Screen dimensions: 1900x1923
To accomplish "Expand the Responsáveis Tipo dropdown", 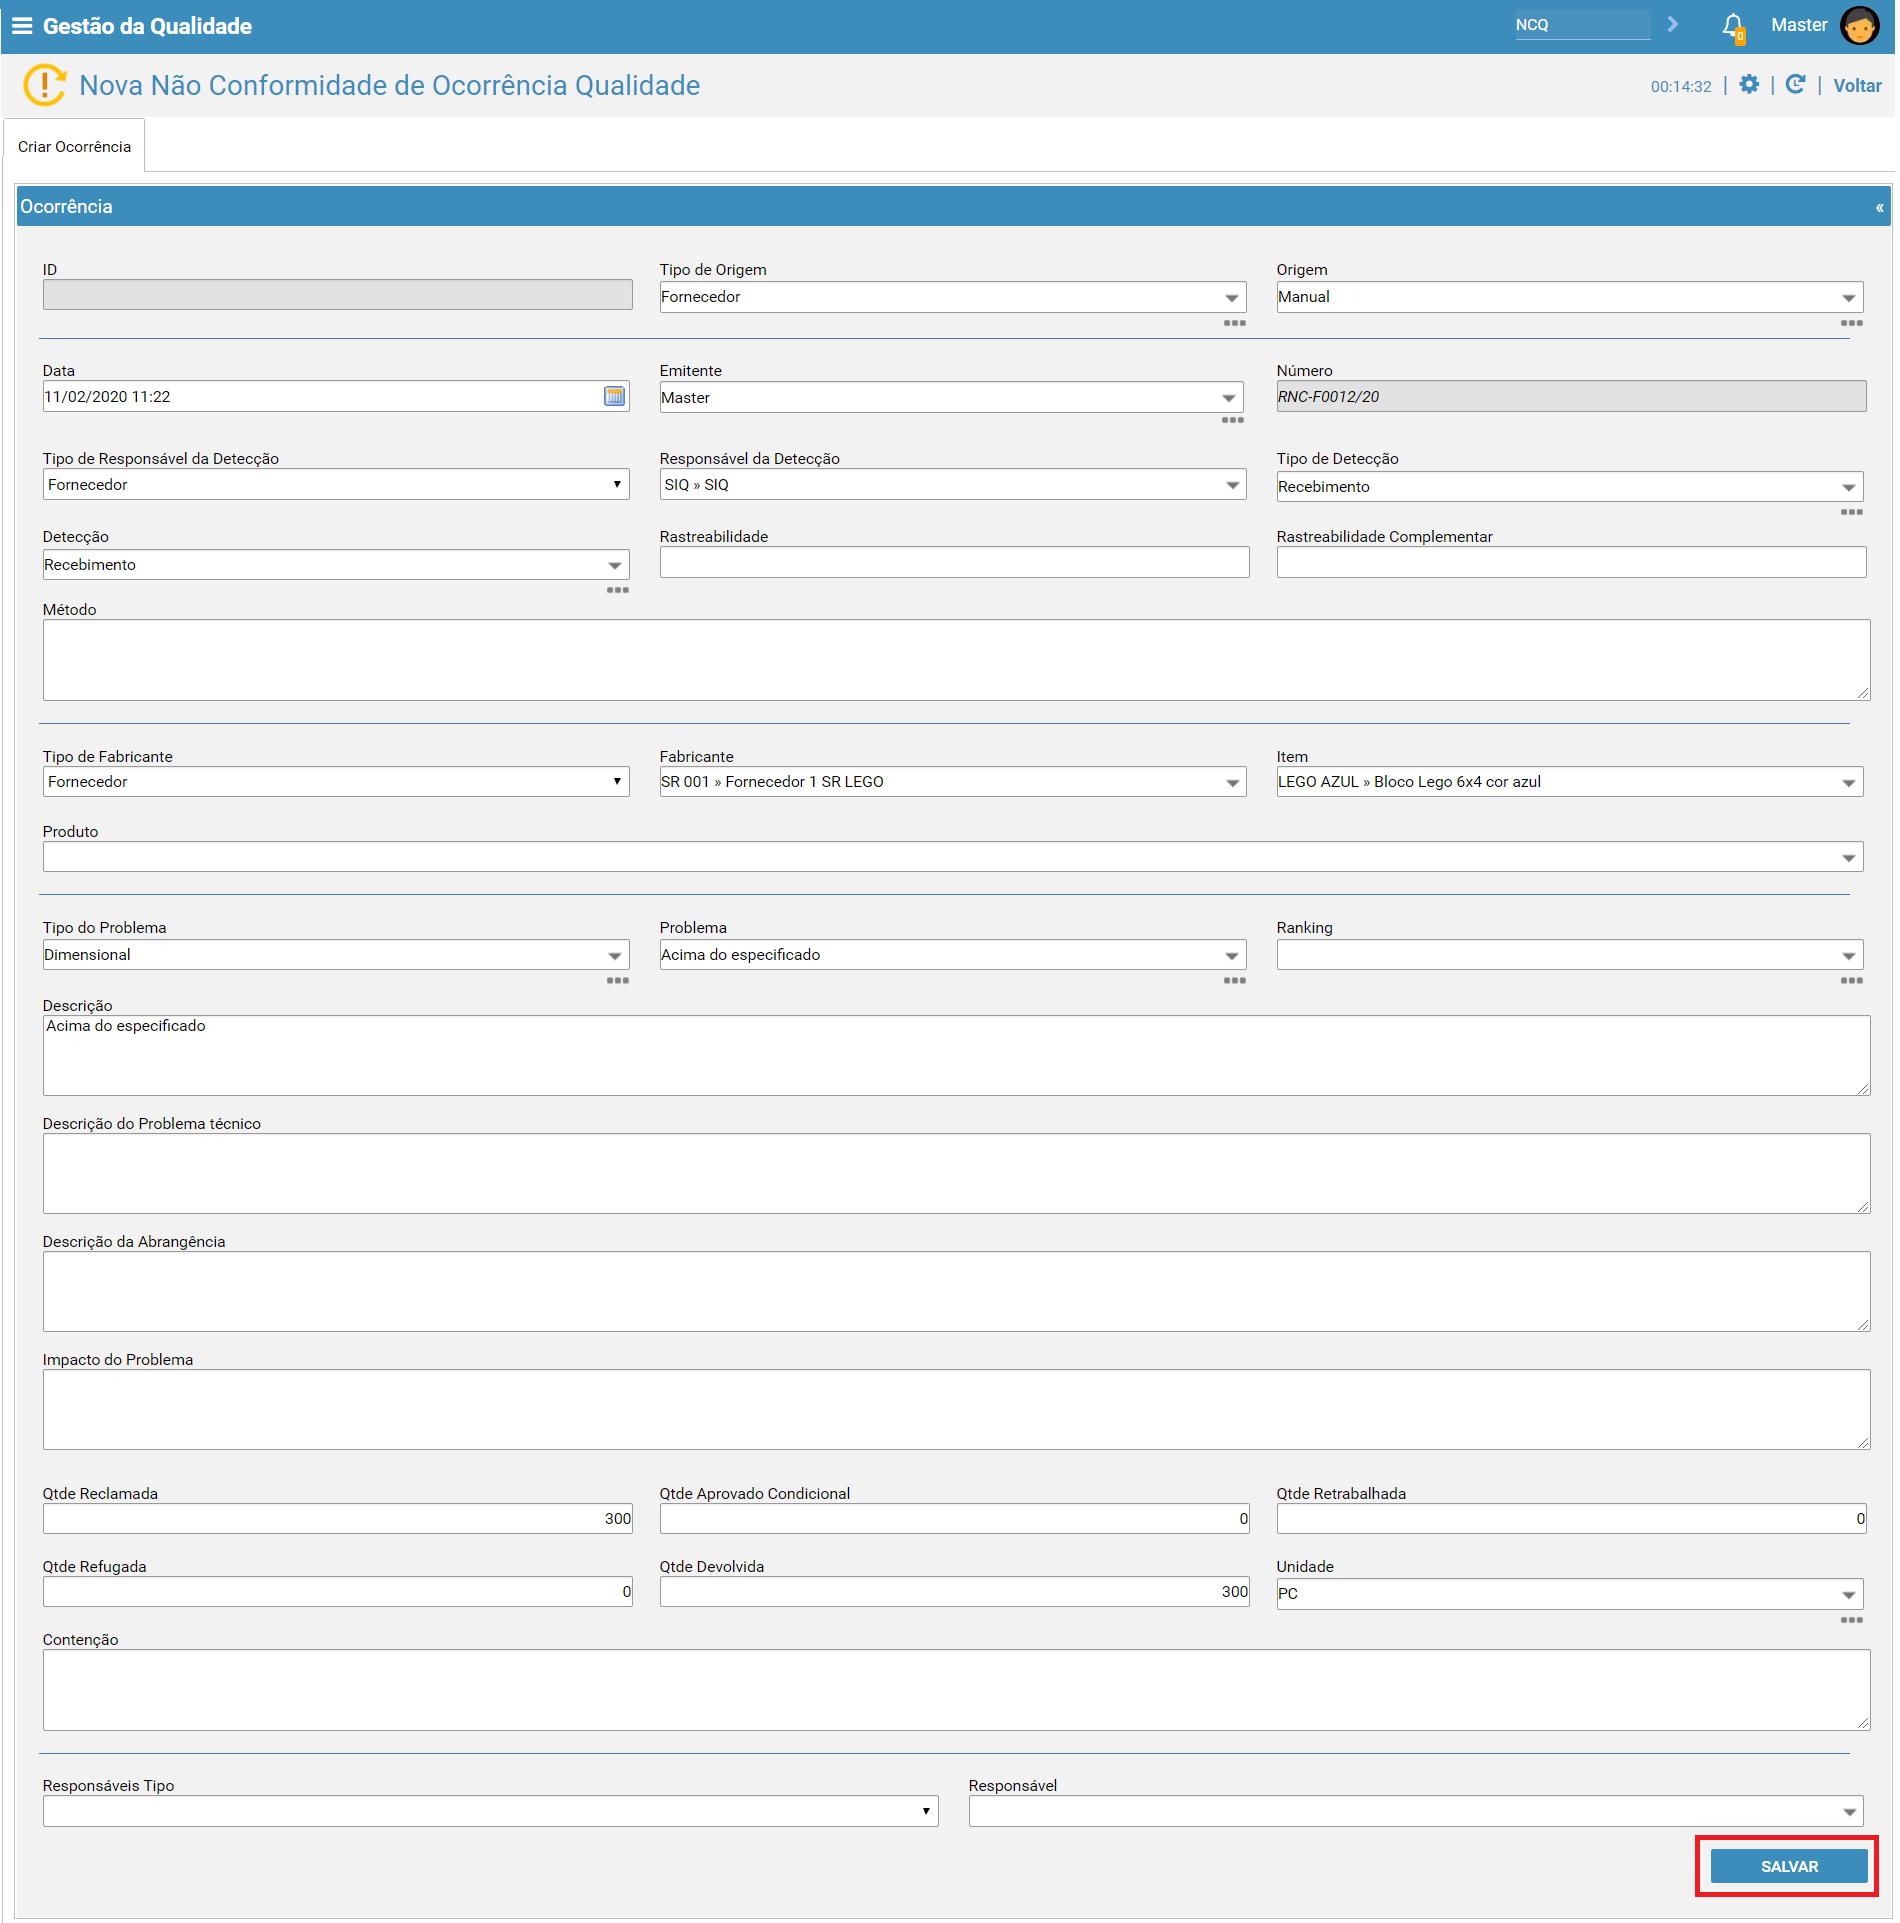I will [x=490, y=1811].
